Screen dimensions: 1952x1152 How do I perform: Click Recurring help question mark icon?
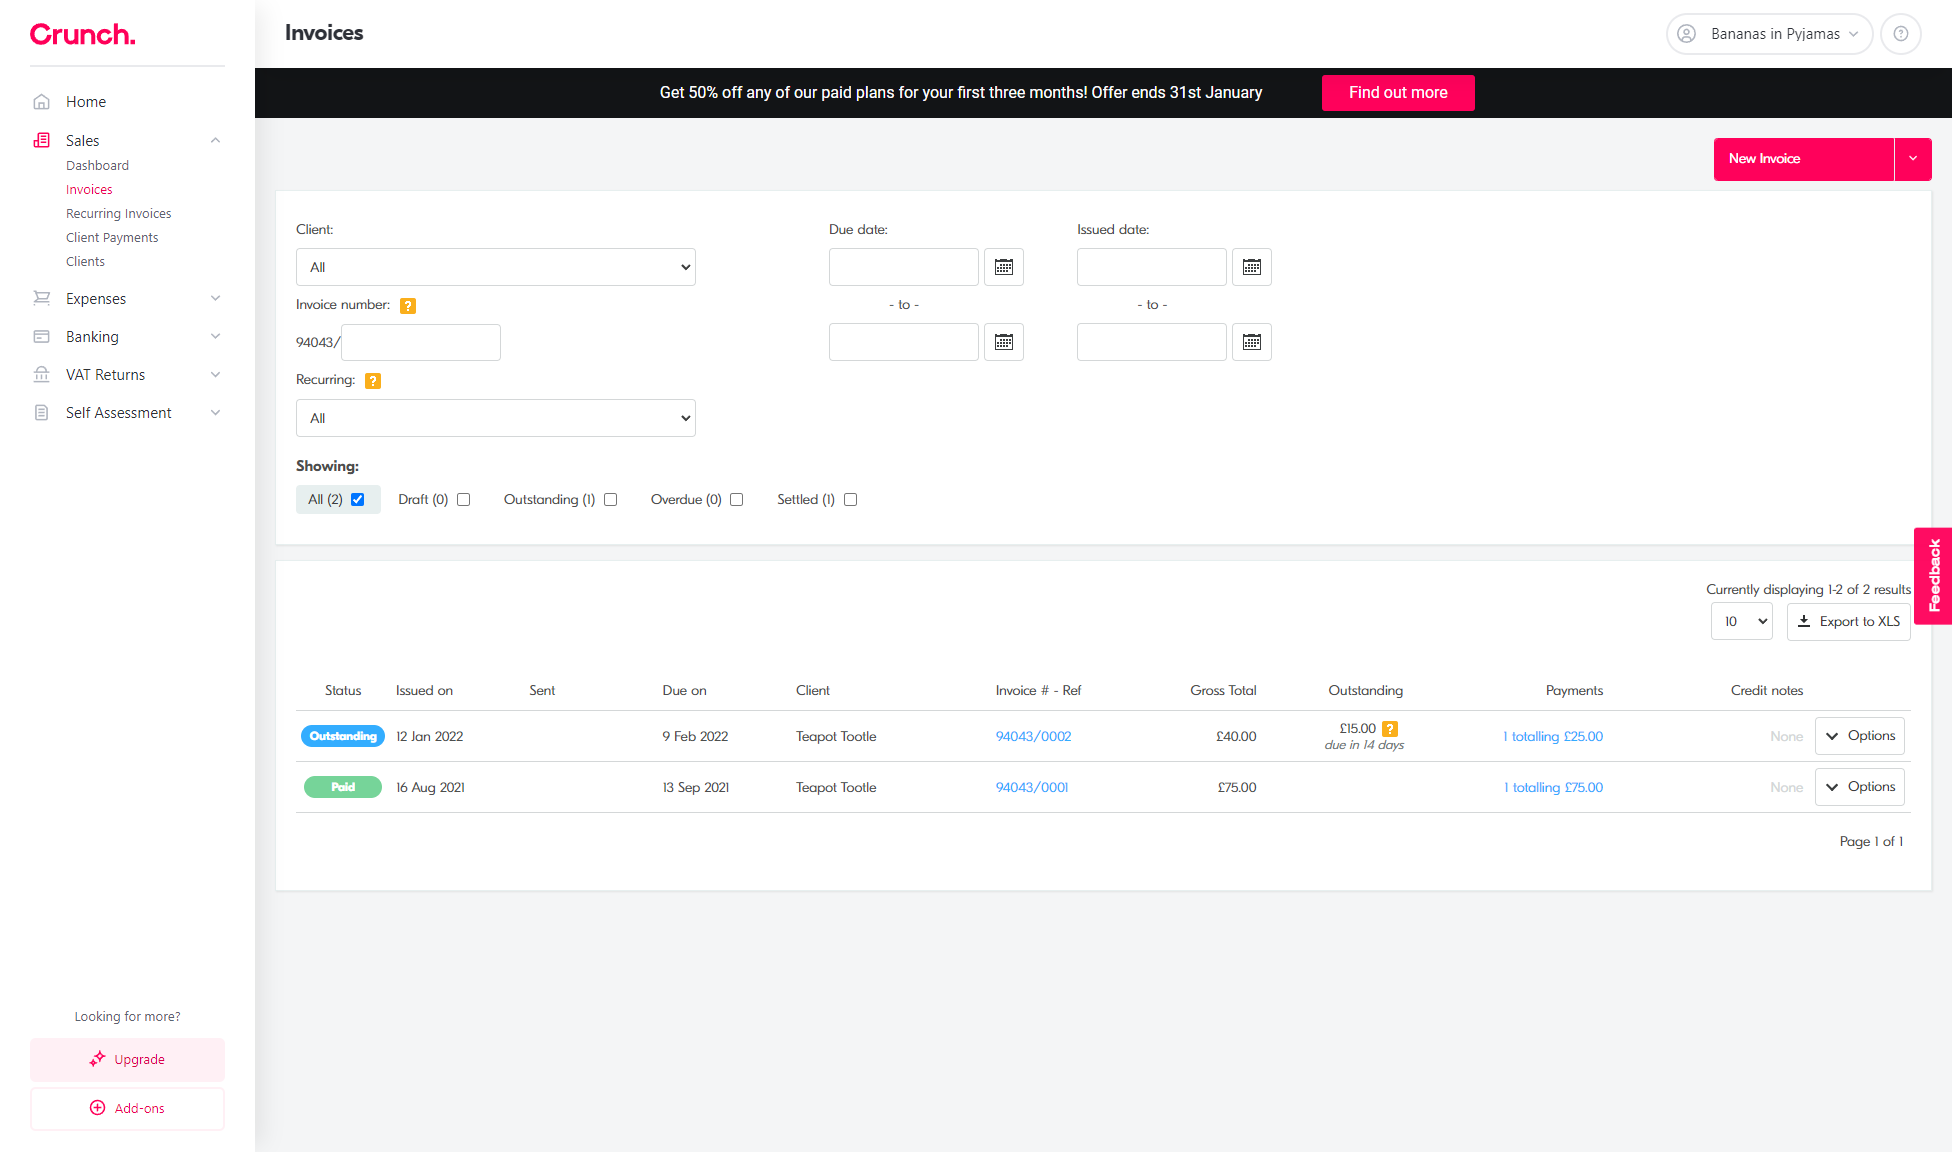click(373, 381)
